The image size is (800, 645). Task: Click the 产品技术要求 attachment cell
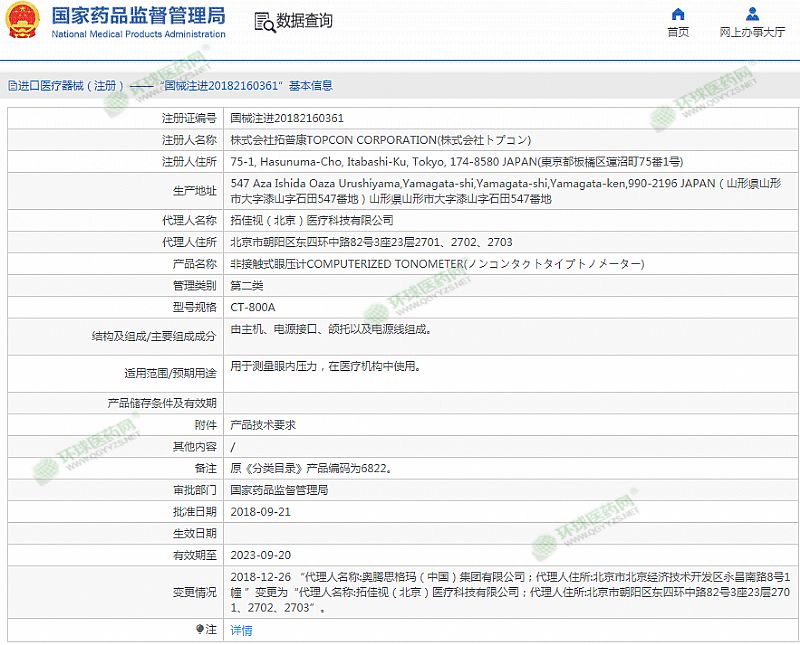point(263,425)
